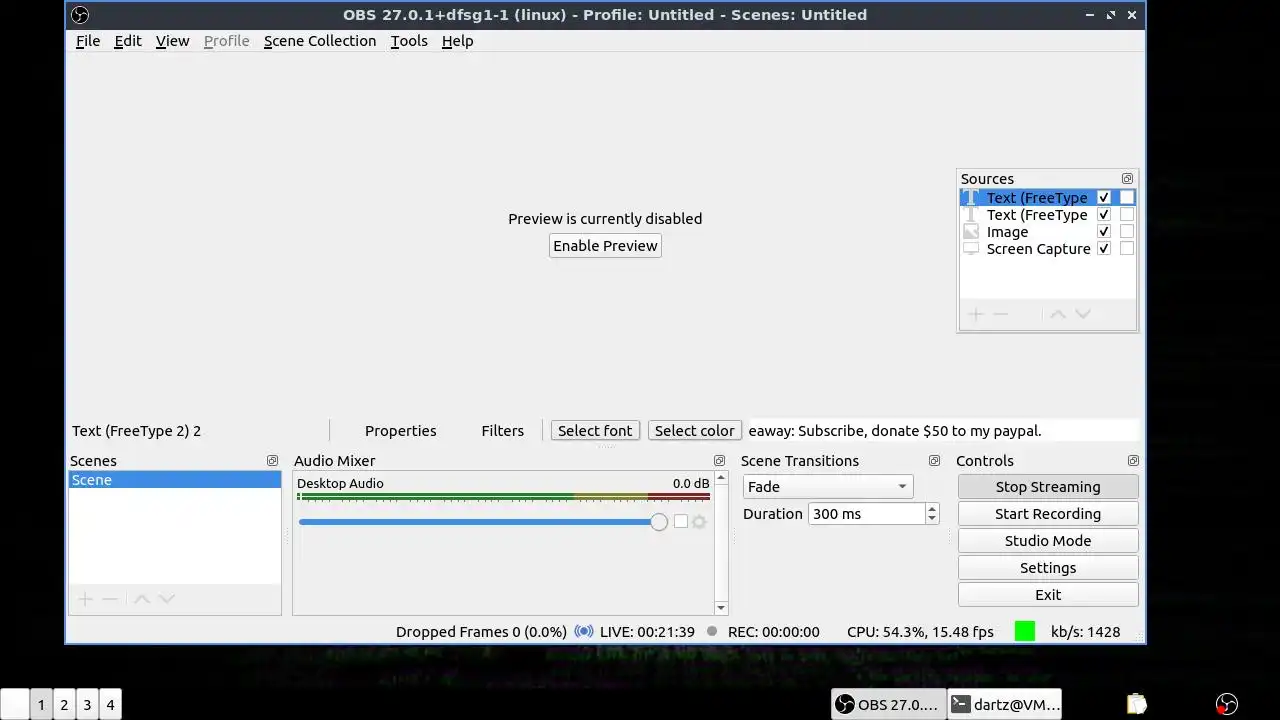This screenshot has height=720, width=1280.
Task: Toggle visibility of Image source
Action: pyautogui.click(x=1104, y=232)
